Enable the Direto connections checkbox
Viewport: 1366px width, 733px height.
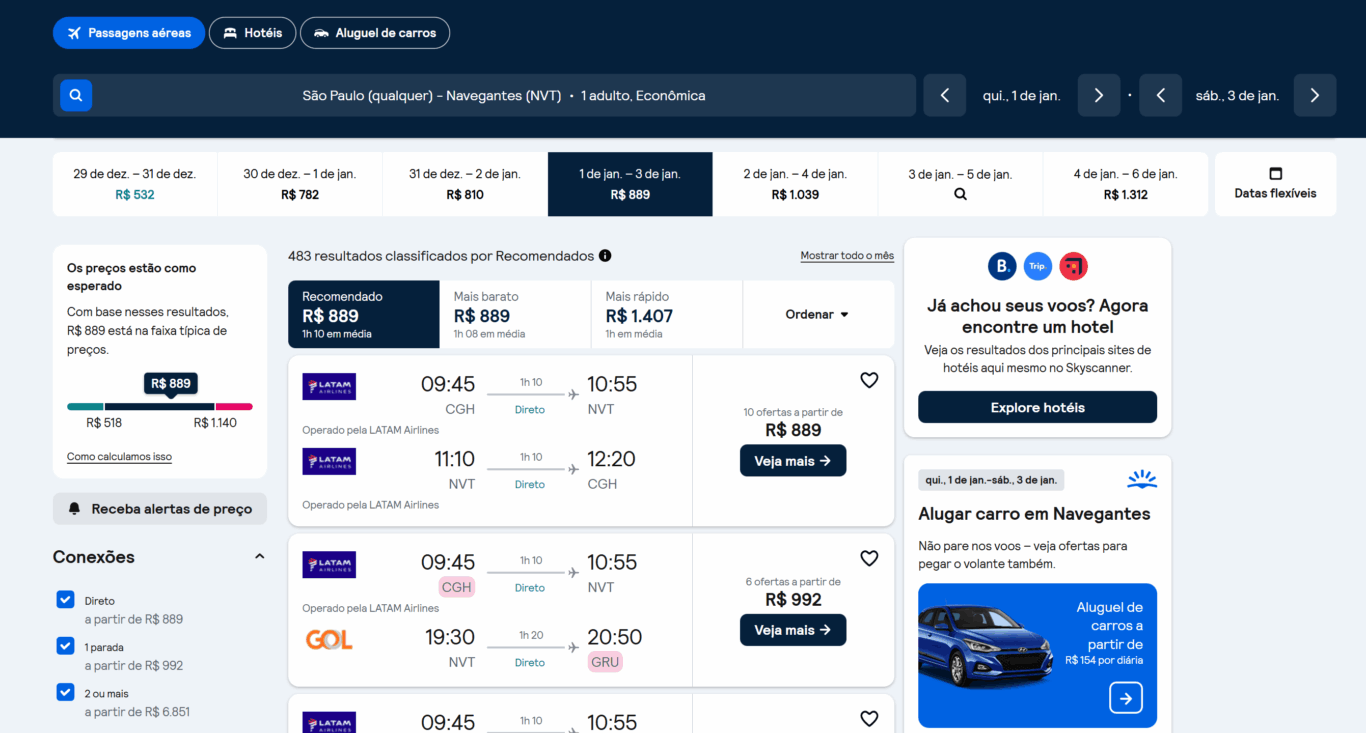[65, 599]
